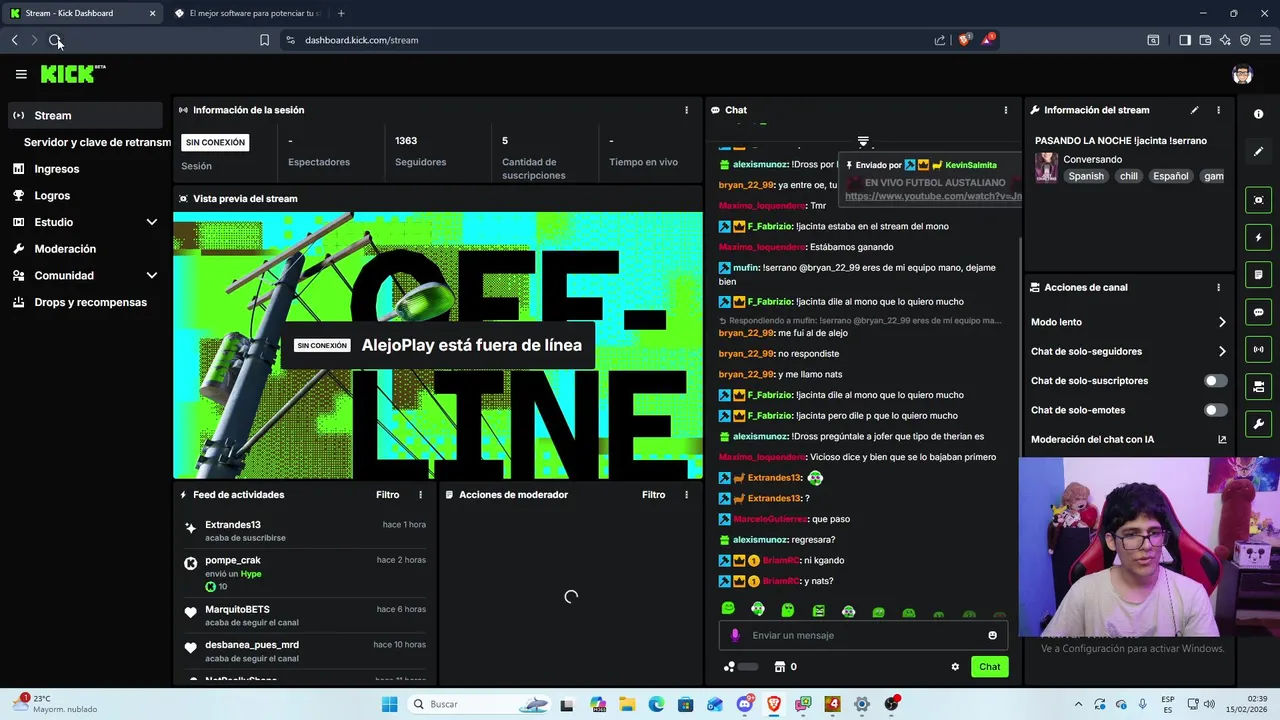Image resolution: width=1280 pixels, height=720 pixels.
Task: Toggle the note widget icon in the sidebar
Action: [1258, 274]
